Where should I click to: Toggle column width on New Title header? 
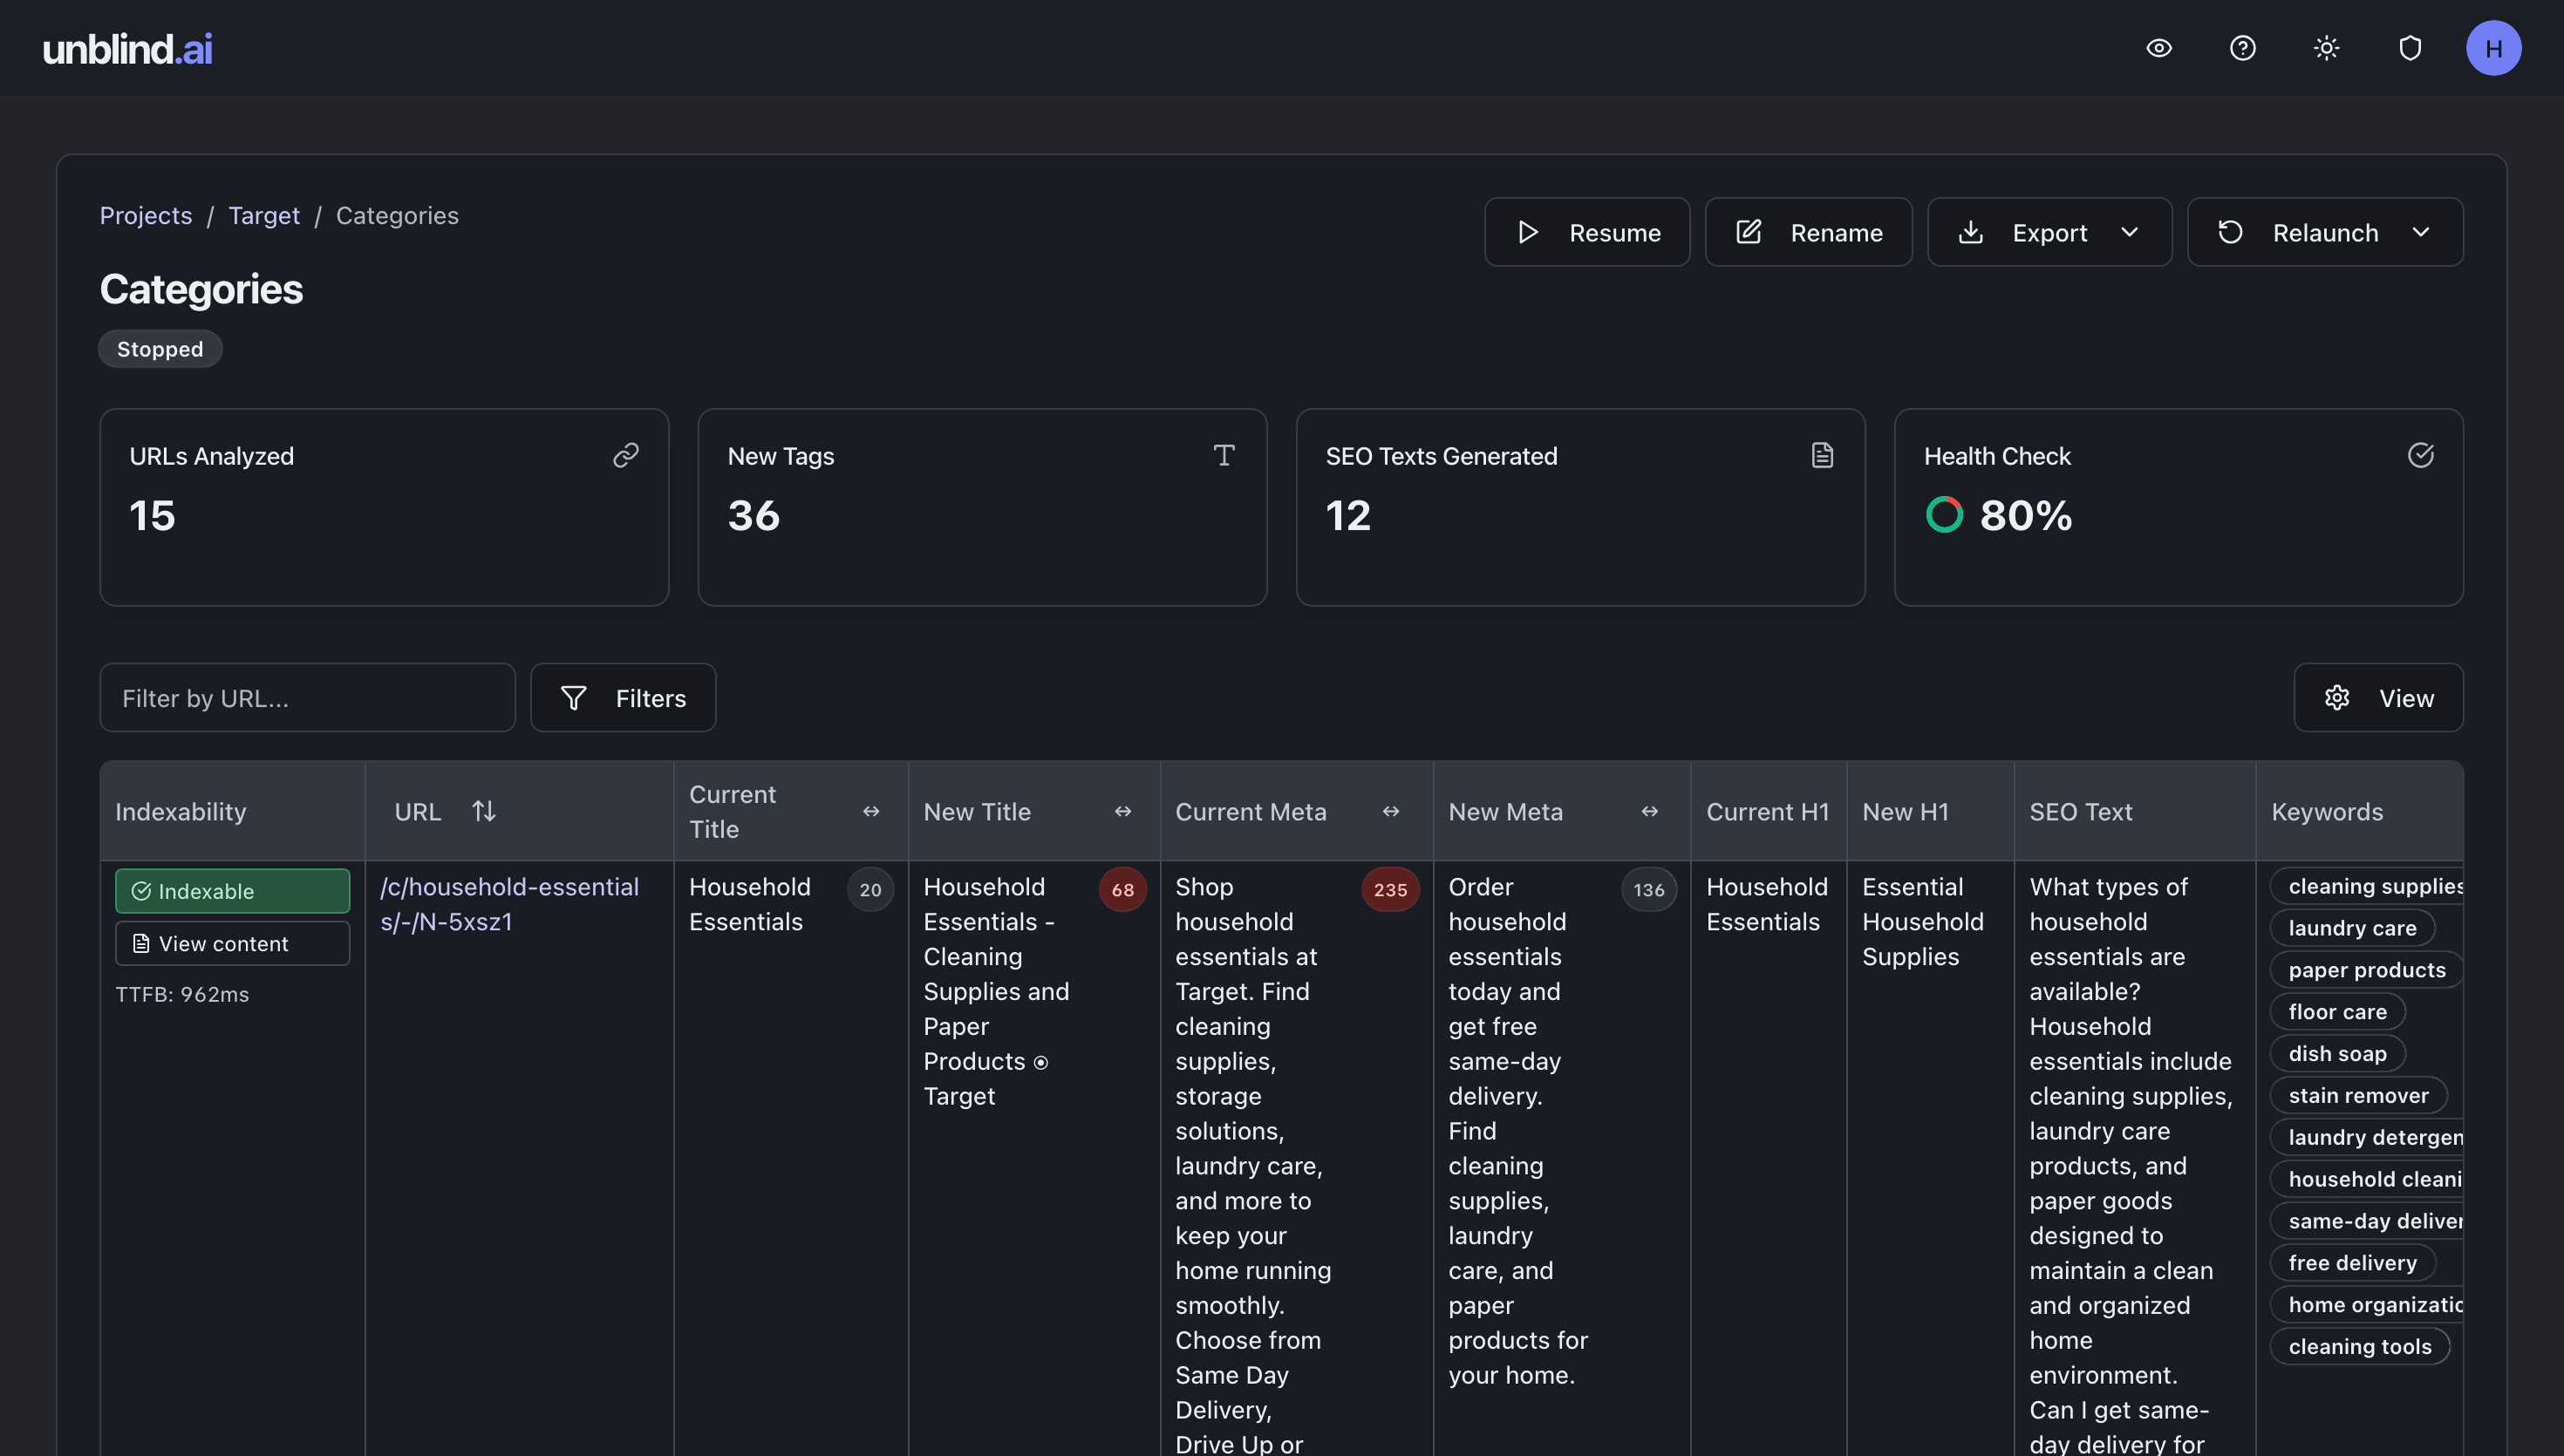pyautogui.click(x=1123, y=812)
